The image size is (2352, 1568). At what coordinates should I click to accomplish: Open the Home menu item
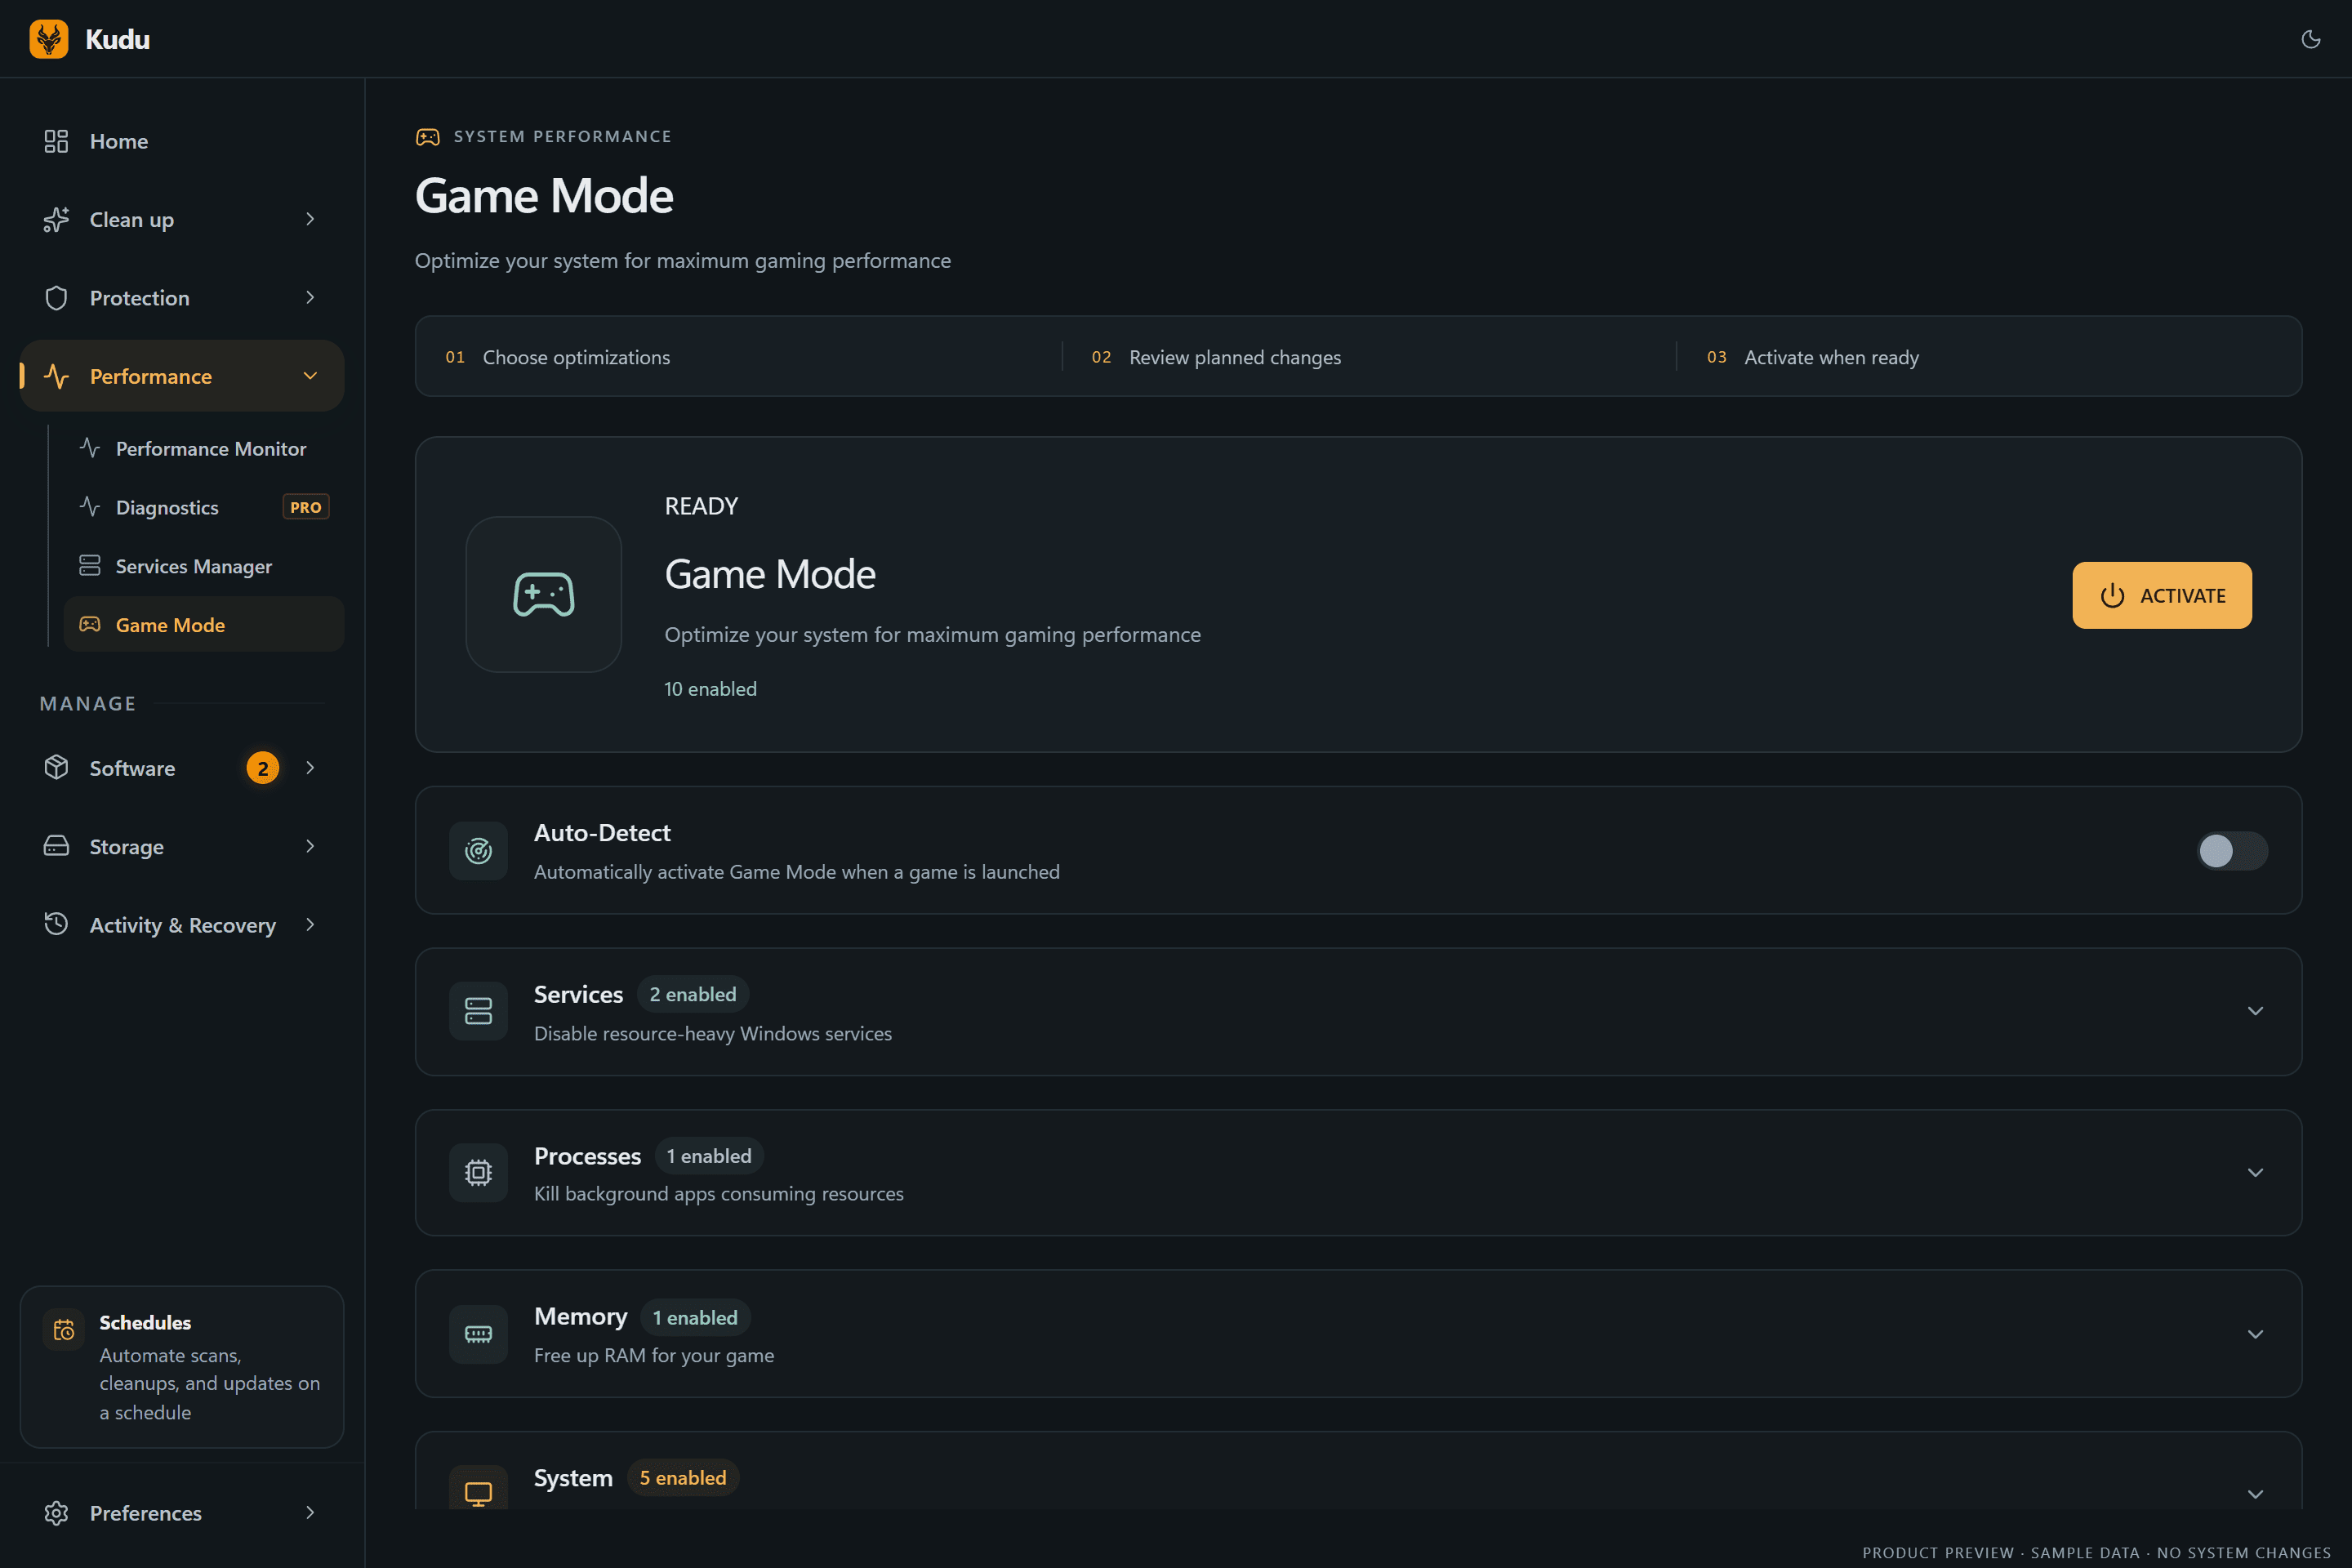(x=182, y=141)
